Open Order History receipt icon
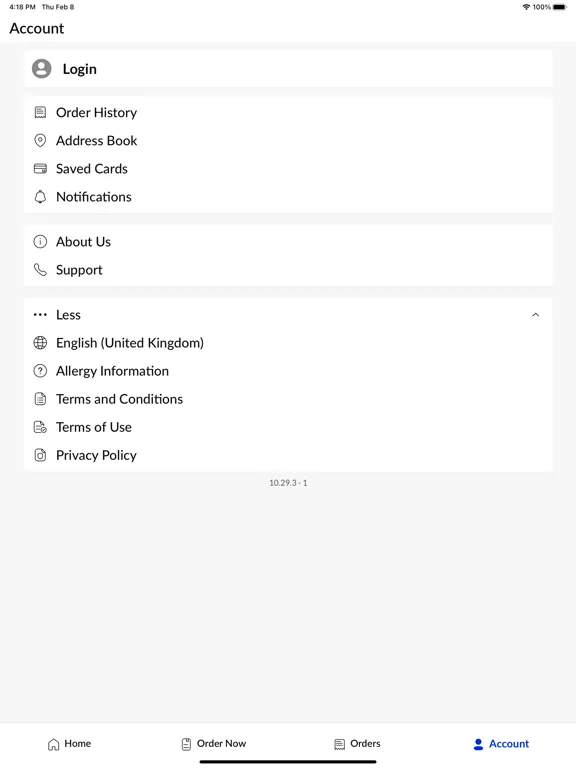 pyautogui.click(x=40, y=113)
